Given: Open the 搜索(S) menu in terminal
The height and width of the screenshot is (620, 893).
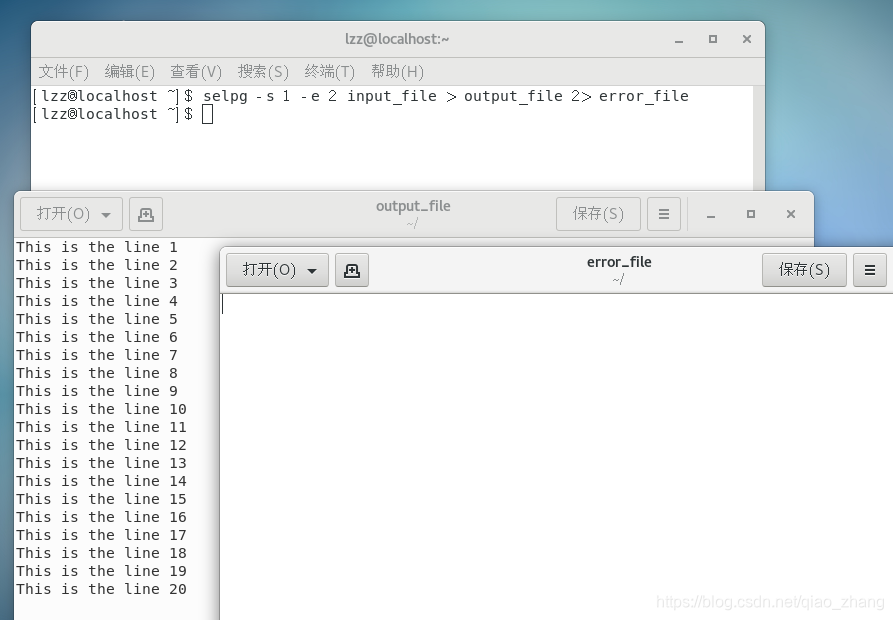Looking at the screenshot, I should (263, 72).
